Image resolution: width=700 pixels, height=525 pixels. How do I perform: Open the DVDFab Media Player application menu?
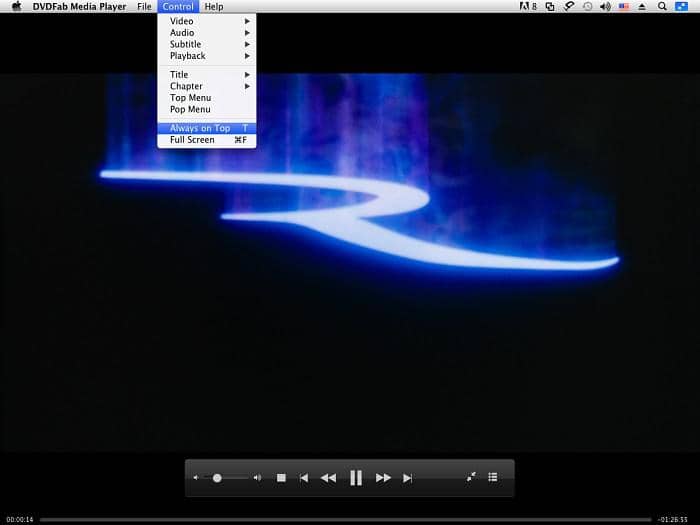[x=79, y=7]
